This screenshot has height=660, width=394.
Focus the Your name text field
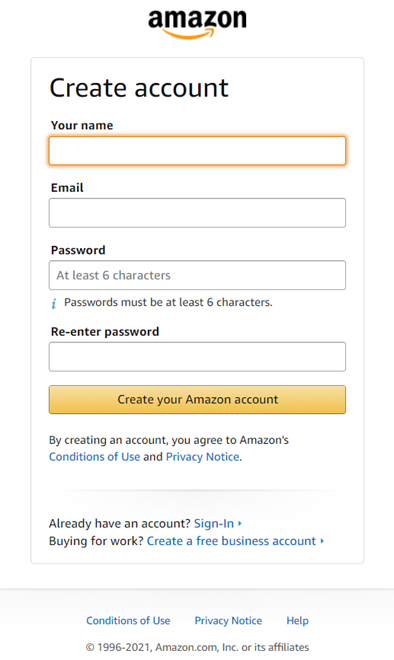[x=197, y=150]
